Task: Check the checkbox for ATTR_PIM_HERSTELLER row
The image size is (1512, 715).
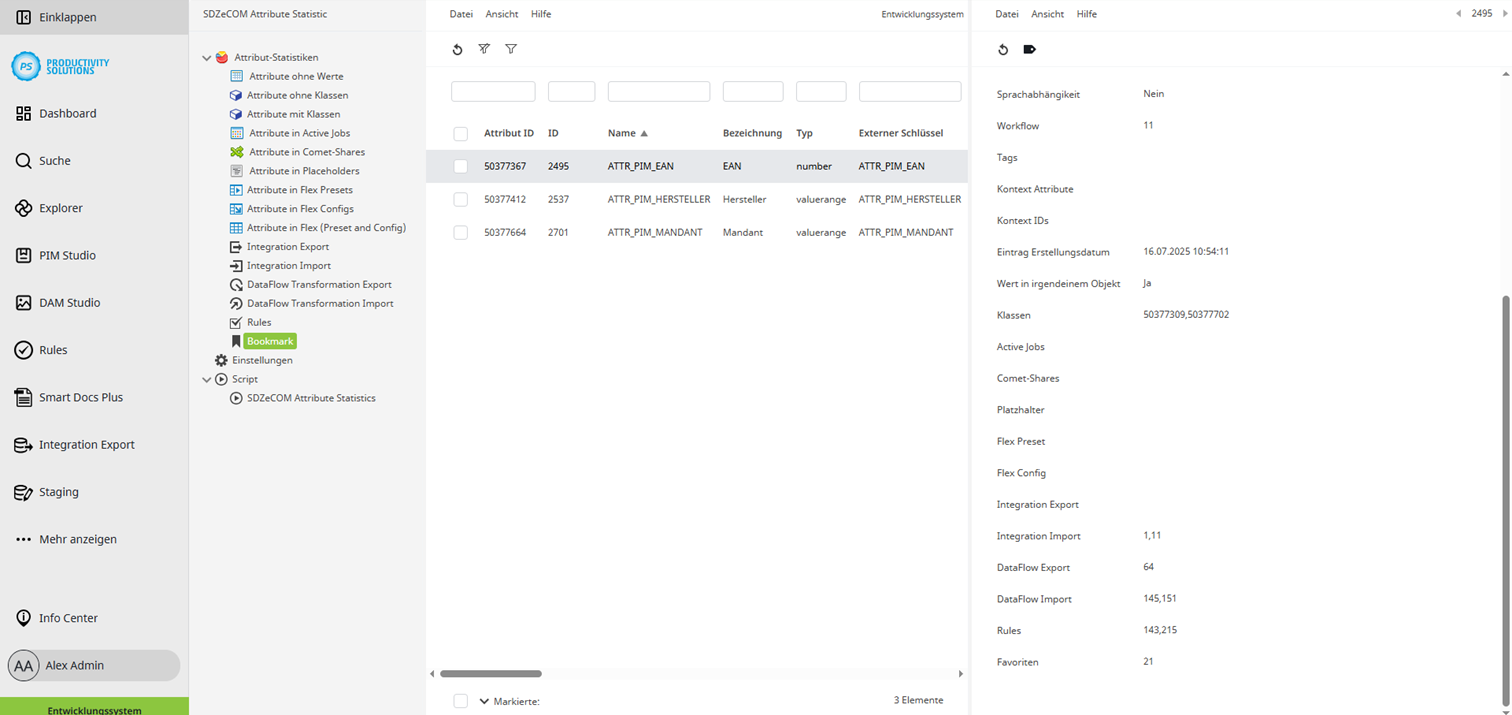Action: pos(460,199)
